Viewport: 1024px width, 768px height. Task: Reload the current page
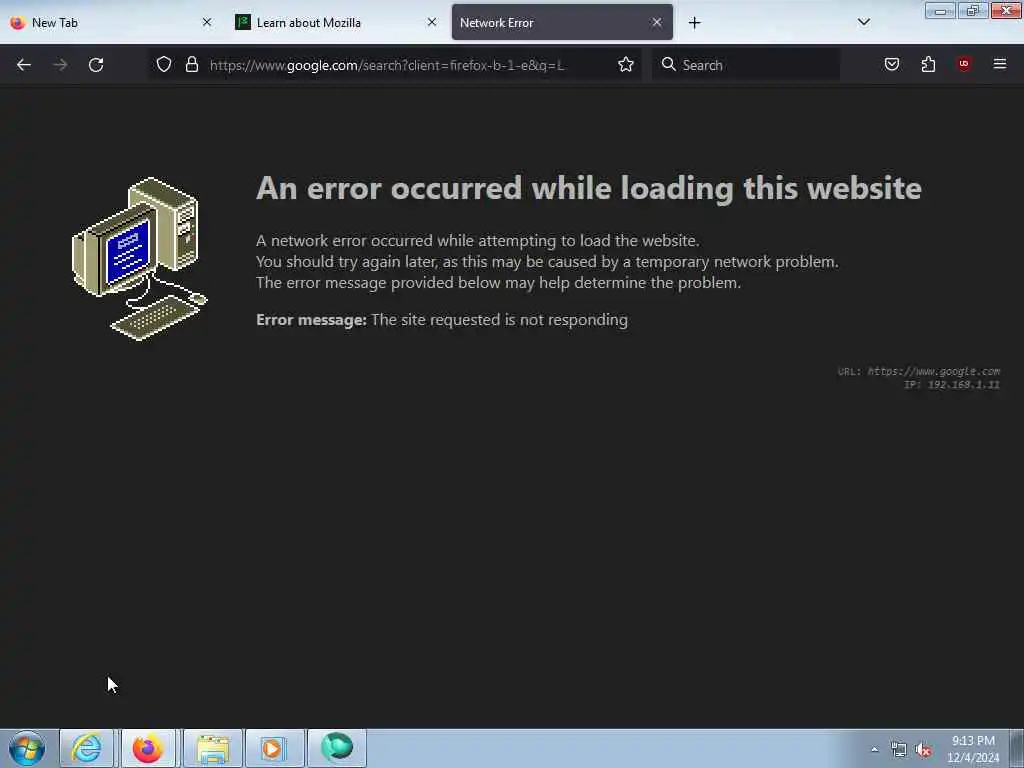[x=96, y=65]
